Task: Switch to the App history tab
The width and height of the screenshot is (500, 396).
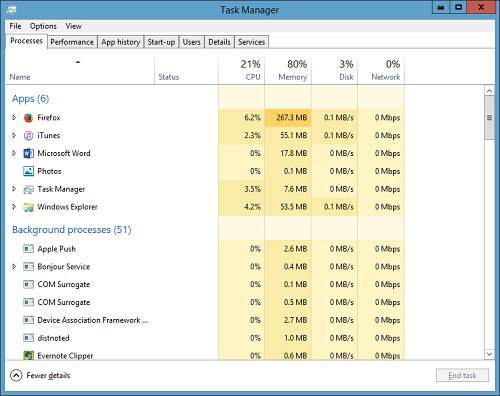Action: point(121,42)
